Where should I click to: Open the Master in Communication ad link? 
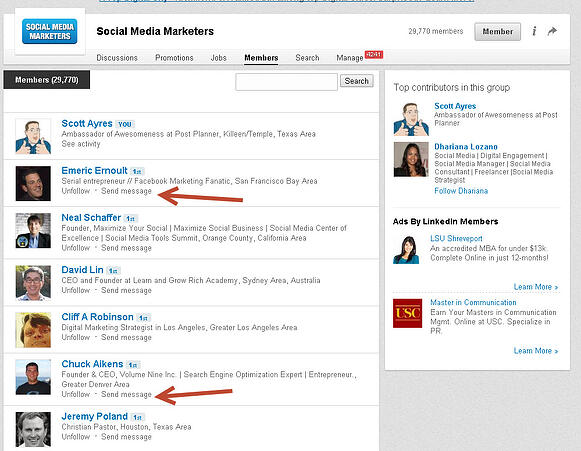click(473, 302)
